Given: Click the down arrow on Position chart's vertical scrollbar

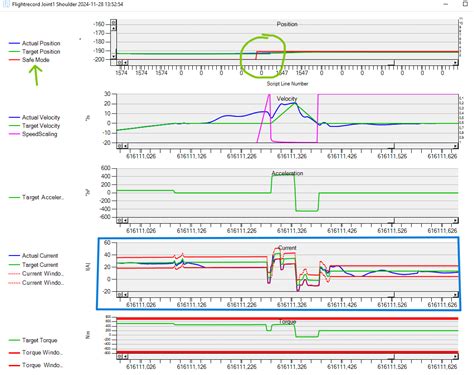Looking at the screenshot, I should (114, 56).
